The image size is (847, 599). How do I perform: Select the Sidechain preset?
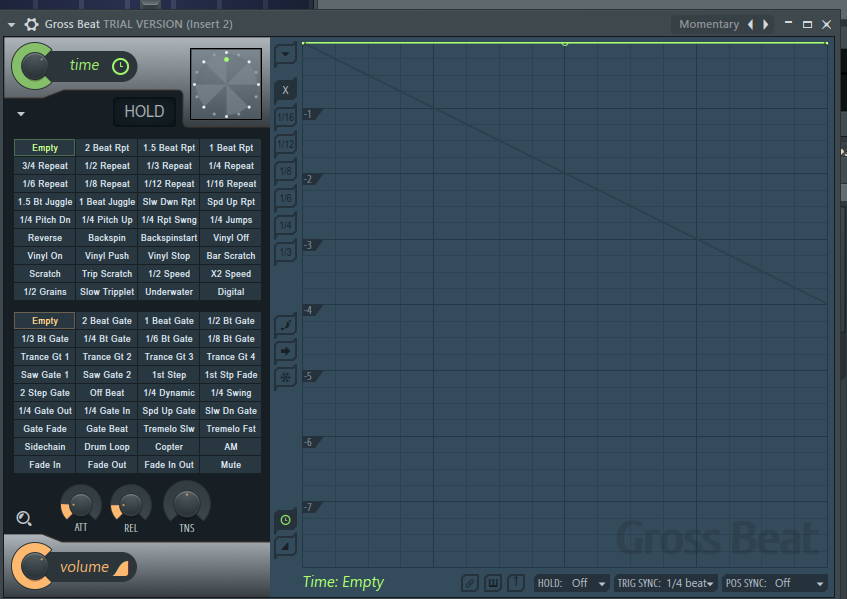point(45,447)
